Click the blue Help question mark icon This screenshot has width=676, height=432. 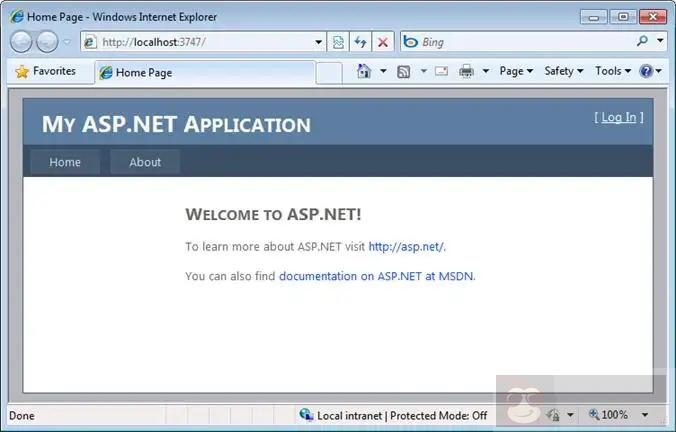(x=646, y=71)
